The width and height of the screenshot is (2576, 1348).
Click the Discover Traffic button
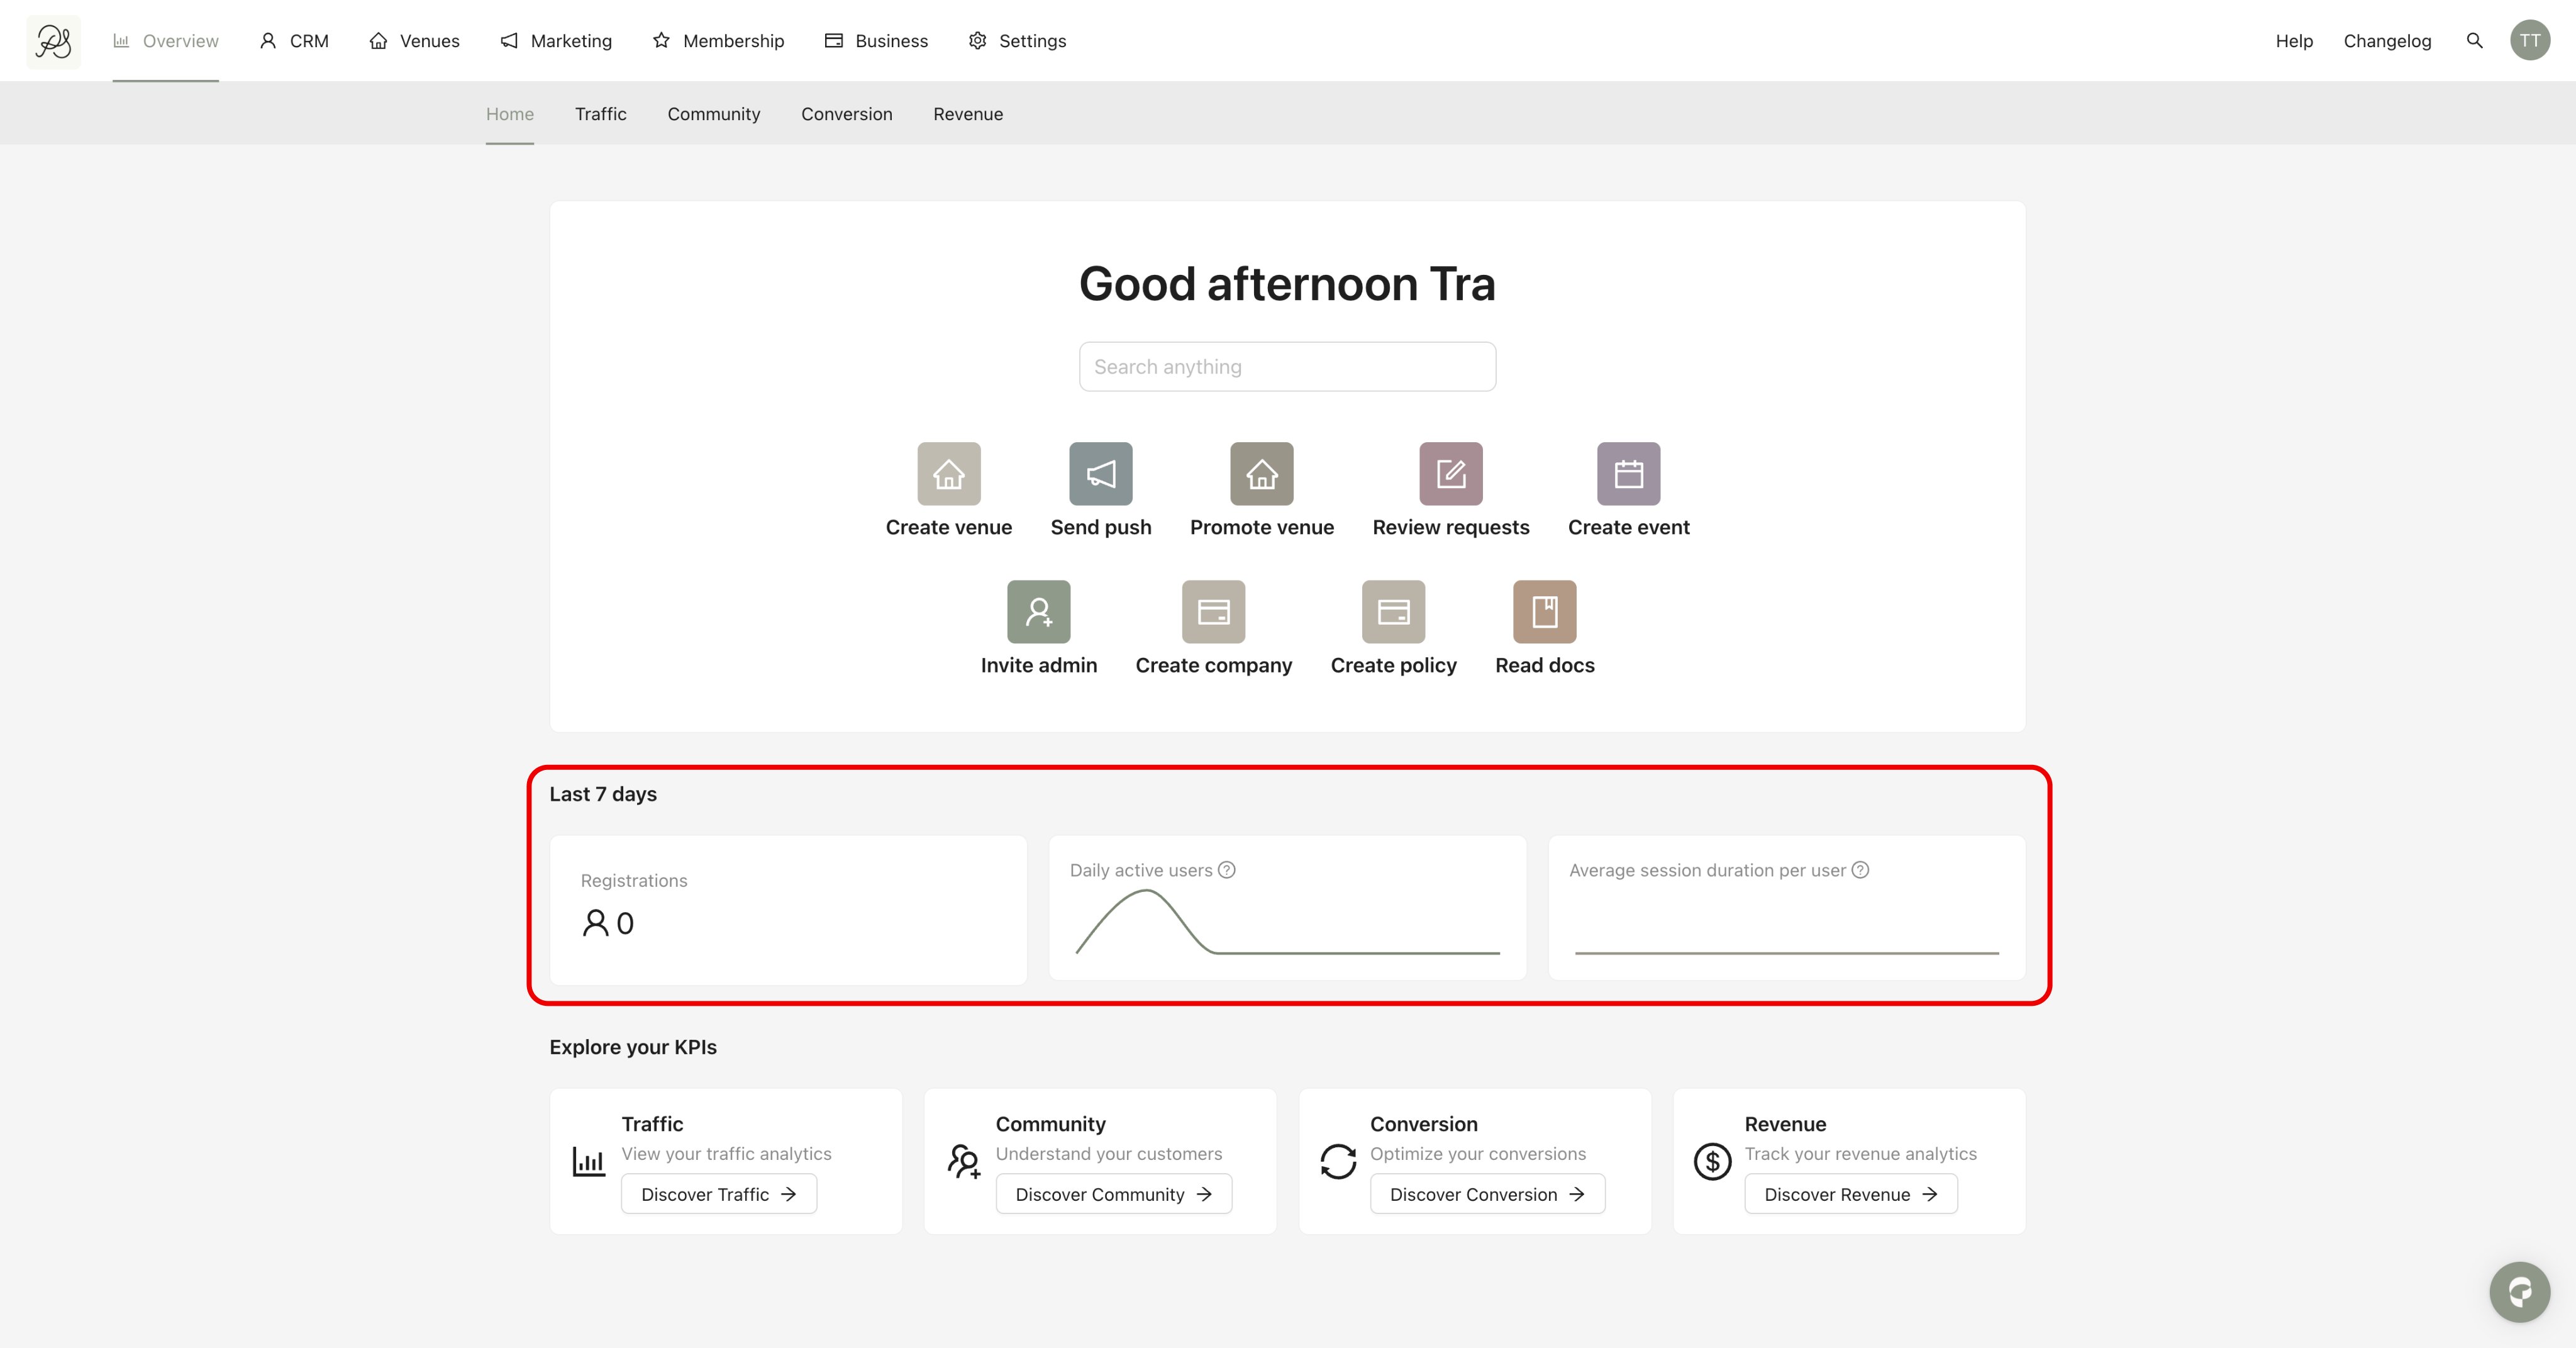coord(718,1194)
